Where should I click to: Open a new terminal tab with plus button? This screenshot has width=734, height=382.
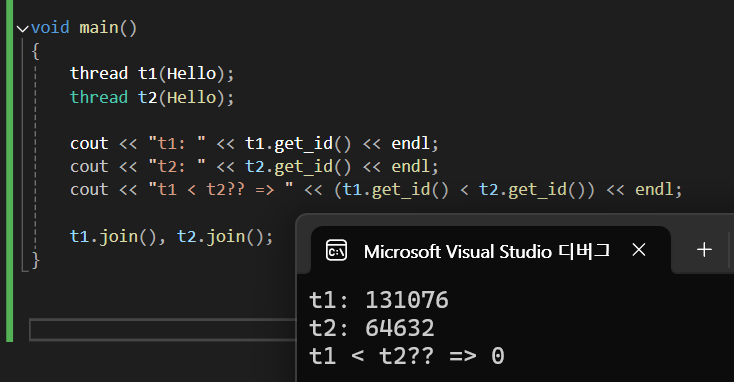tap(704, 250)
